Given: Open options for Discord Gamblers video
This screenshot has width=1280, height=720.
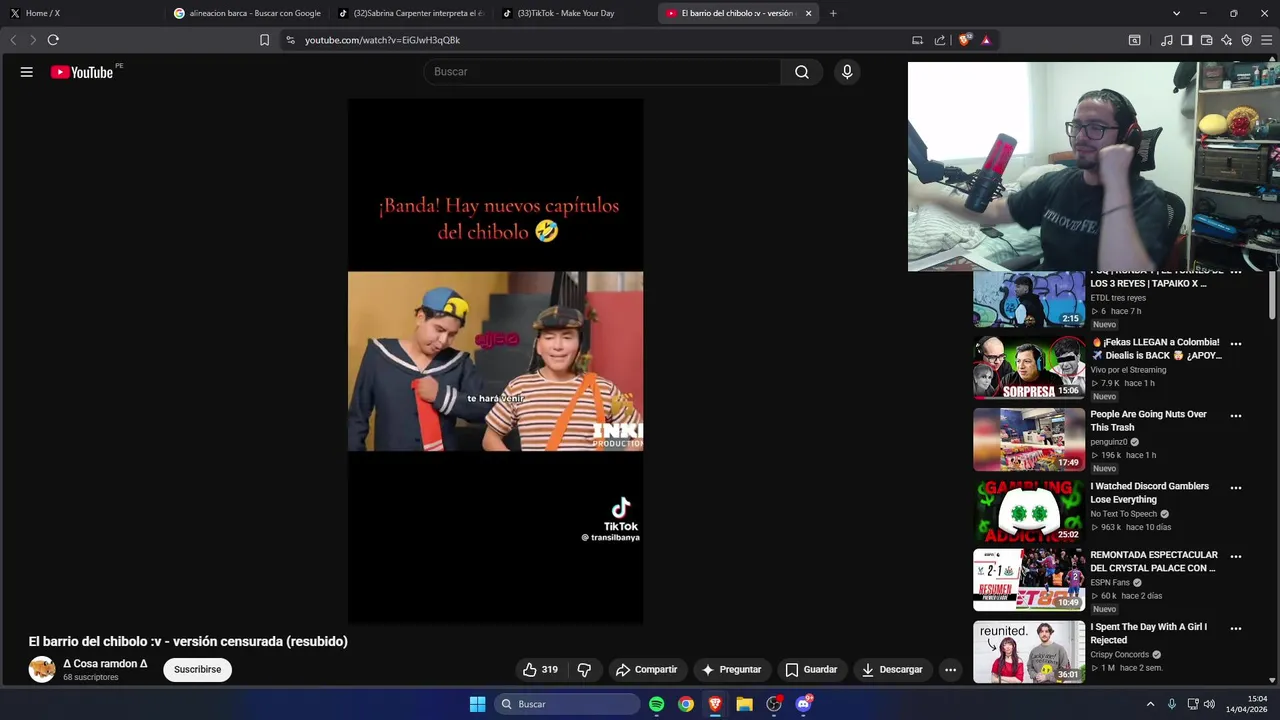Looking at the screenshot, I should click(1236, 488).
